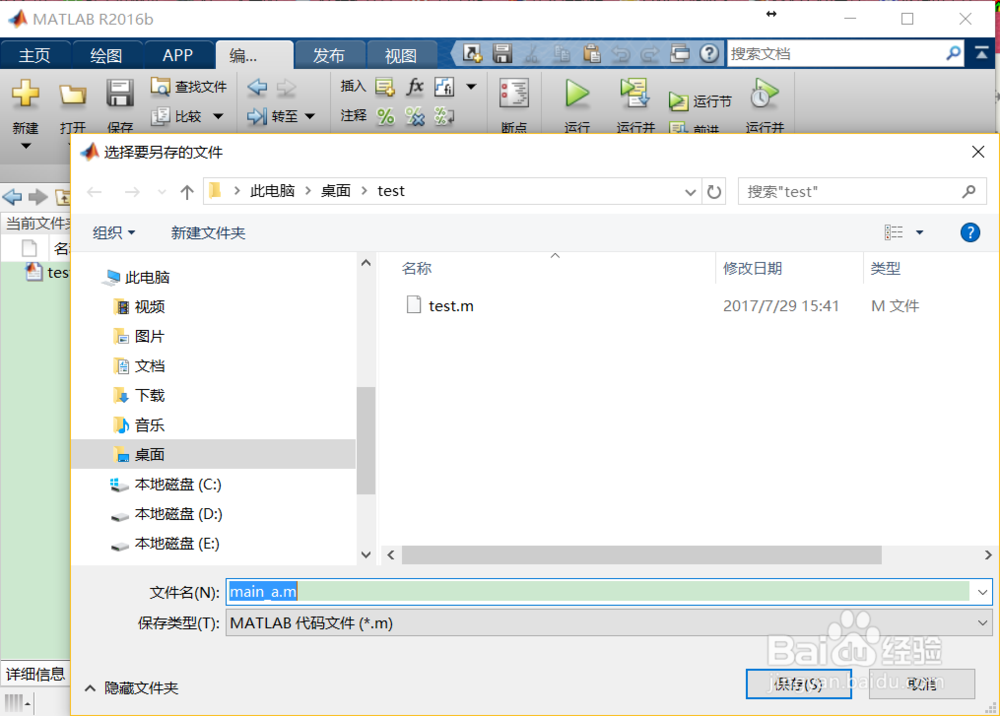The width and height of the screenshot is (1000, 716).
Task: Open MATLAB help with the question mark icon
Action: [x=710, y=53]
